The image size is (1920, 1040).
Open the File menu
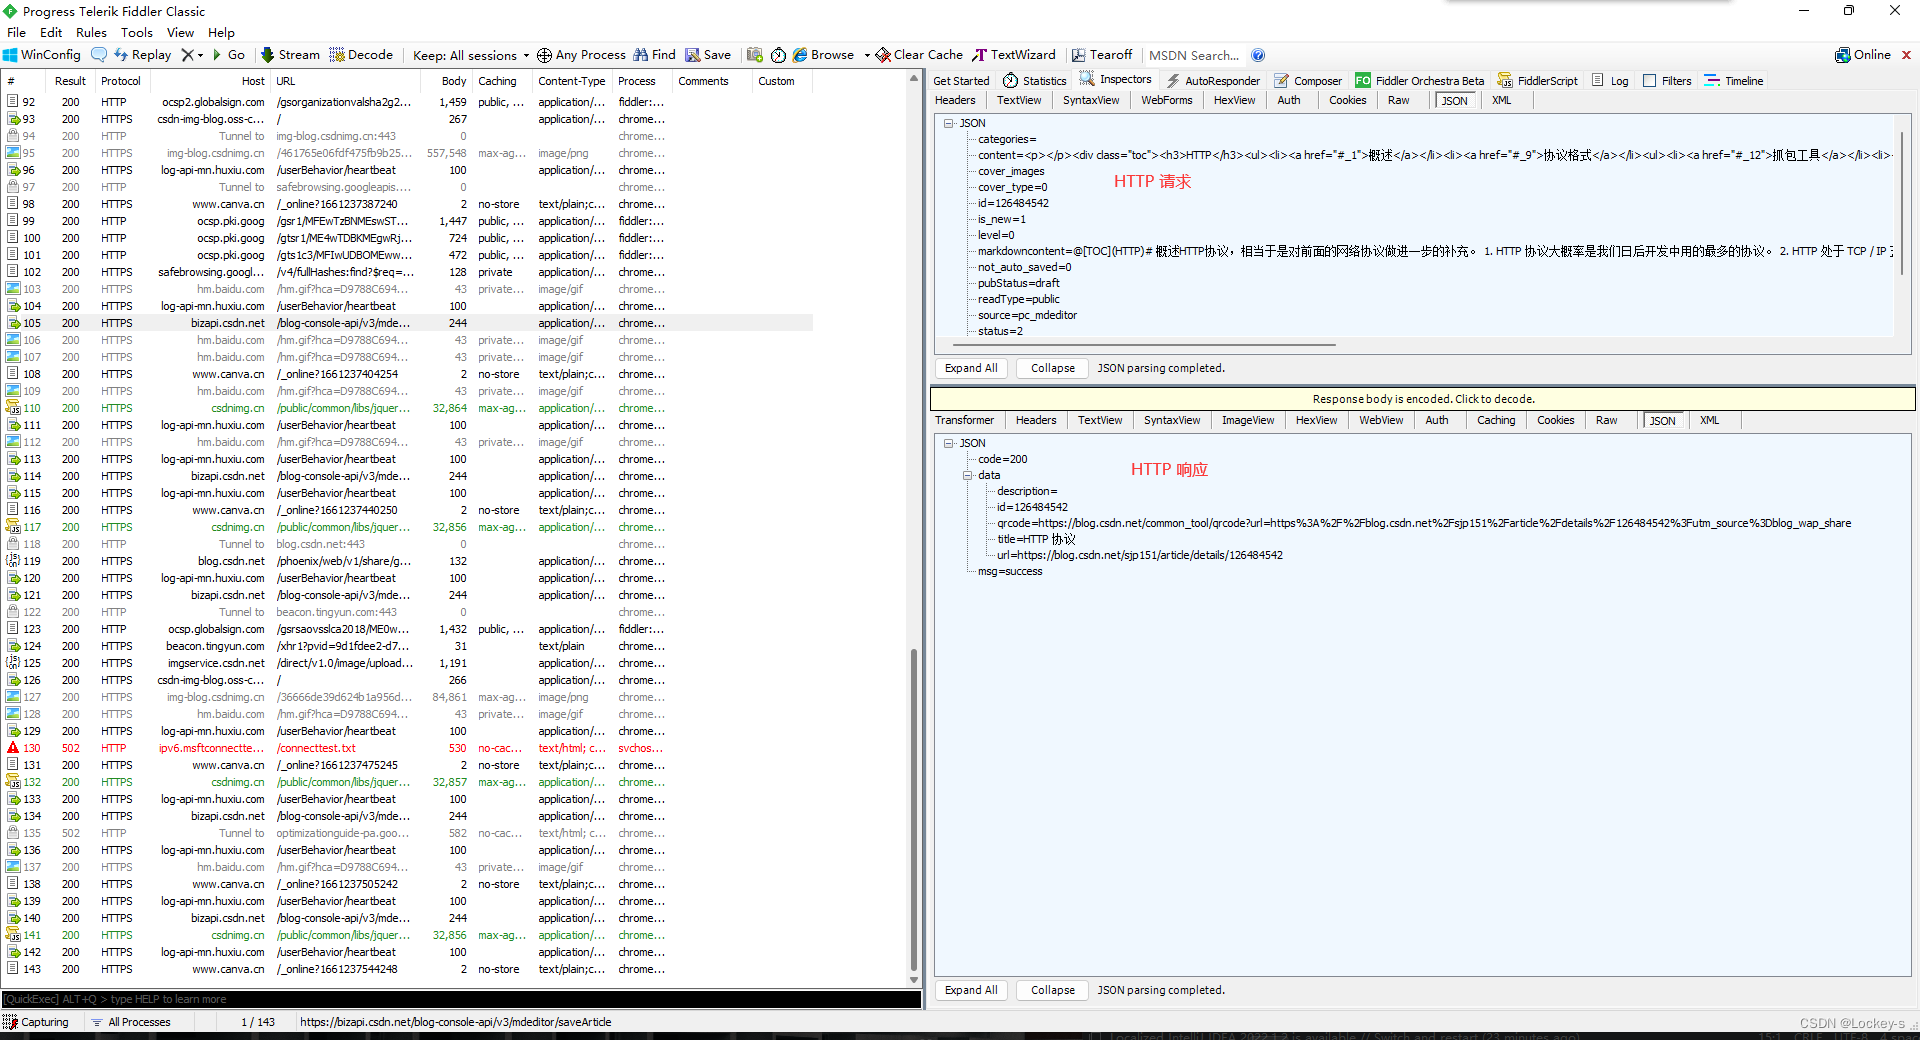tap(16, 32)
